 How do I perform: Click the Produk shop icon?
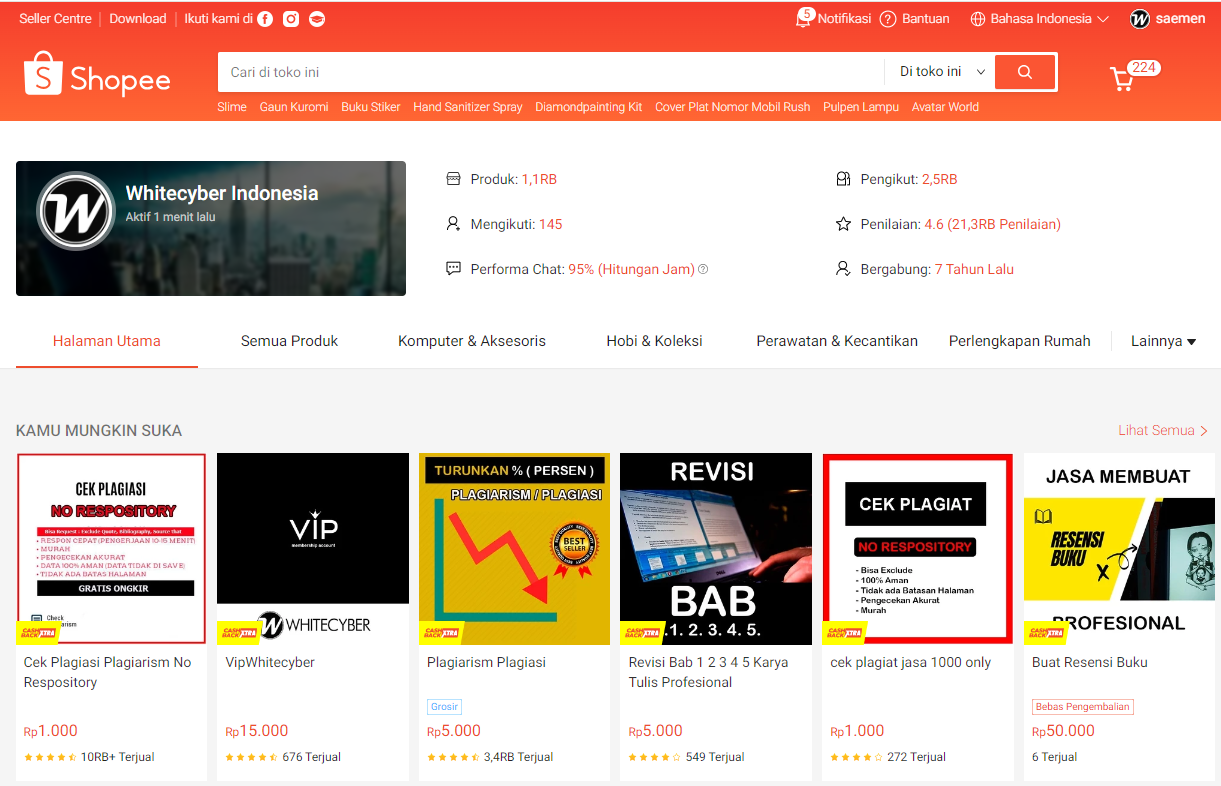(453, 179)
